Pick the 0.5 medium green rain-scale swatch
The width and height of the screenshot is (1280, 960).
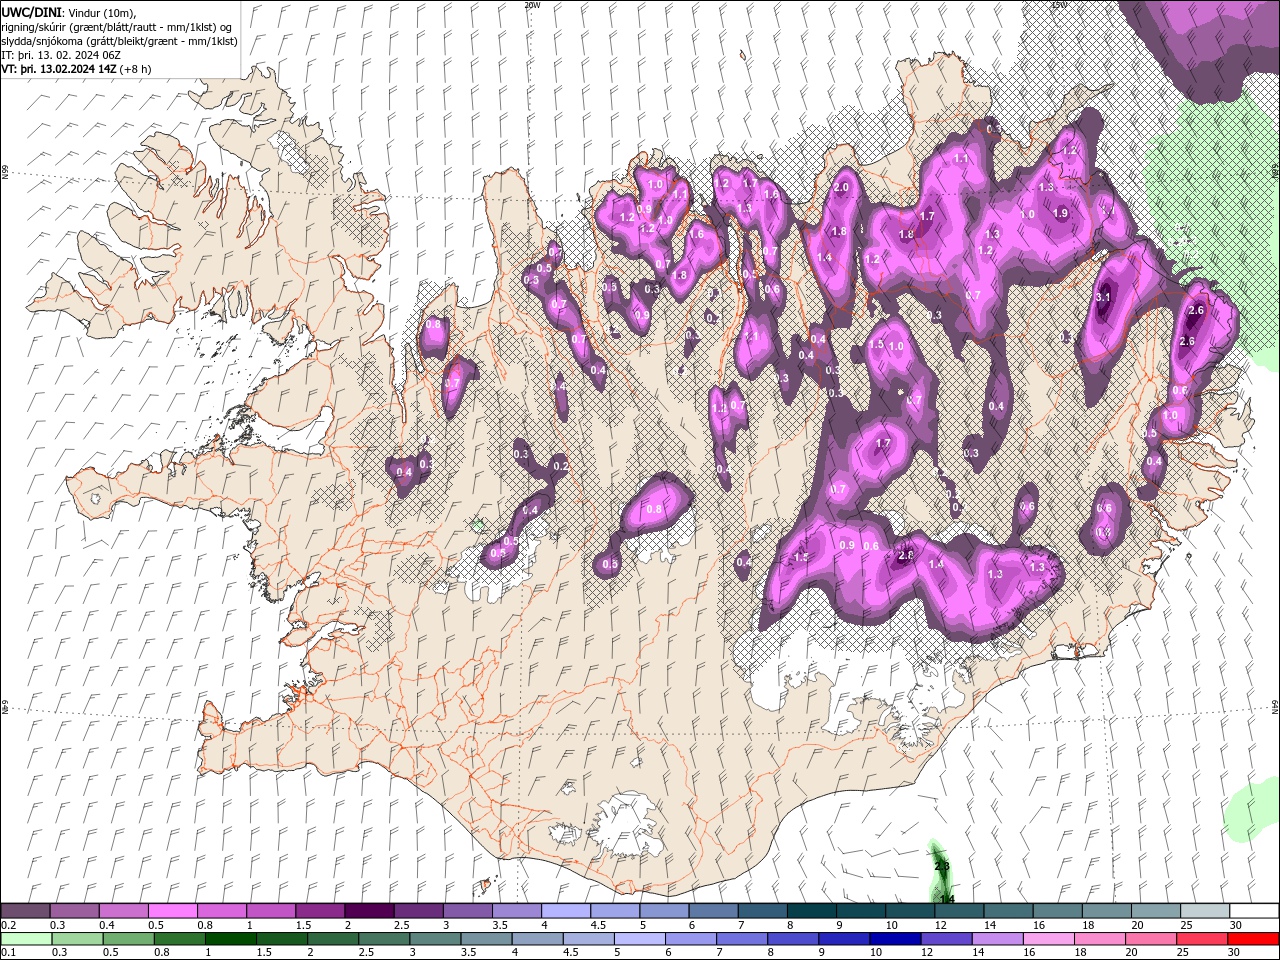(127, 939)
